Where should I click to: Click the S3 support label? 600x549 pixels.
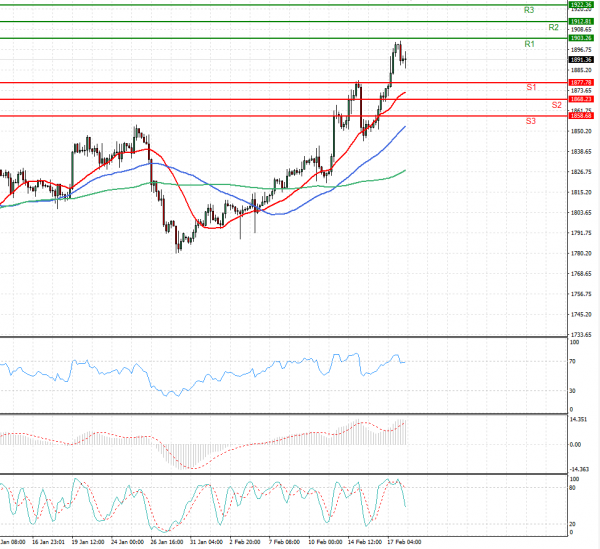pos(530,122)
